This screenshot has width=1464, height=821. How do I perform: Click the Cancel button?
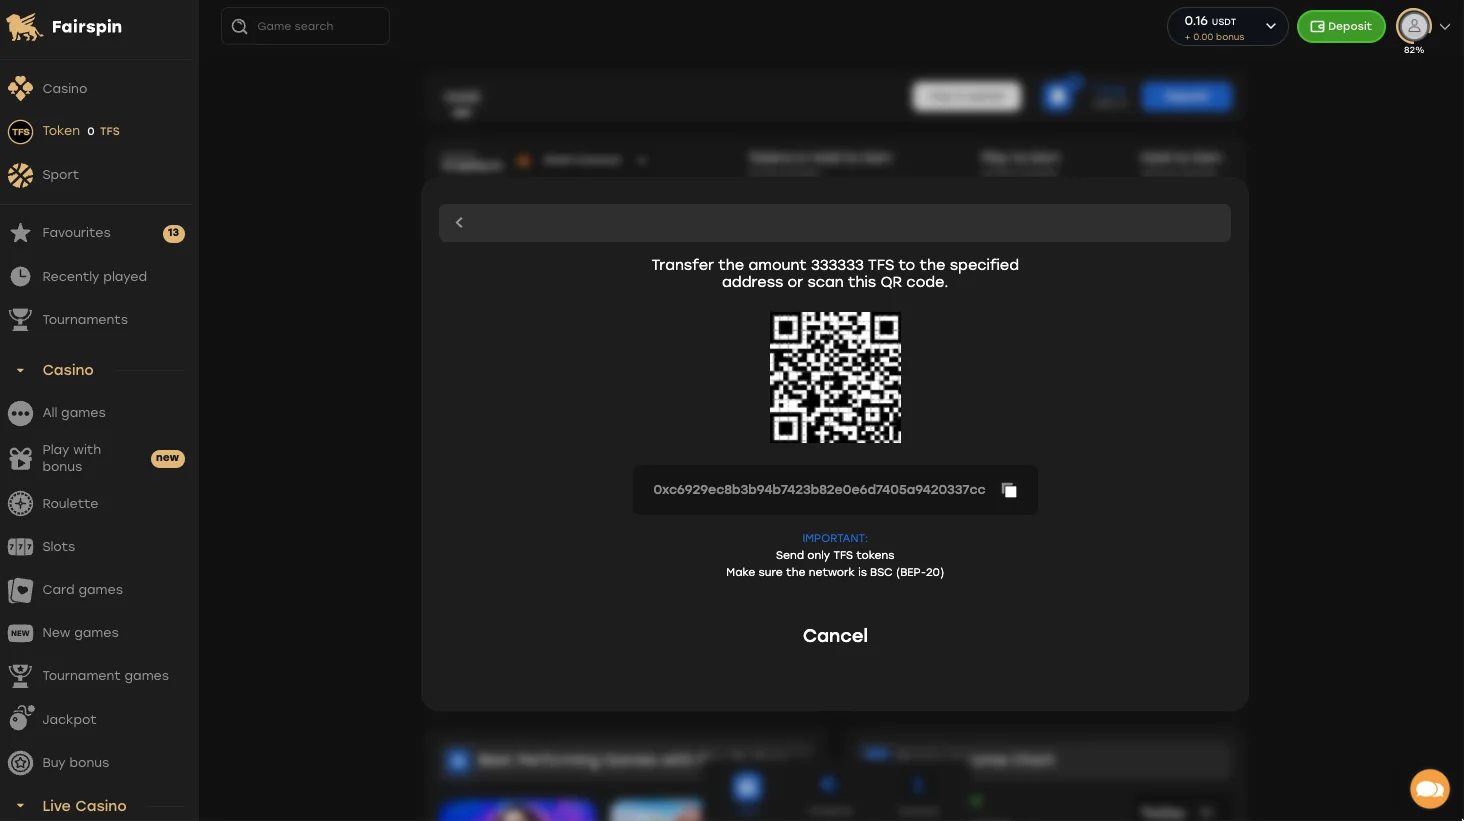tap(835, 636)
